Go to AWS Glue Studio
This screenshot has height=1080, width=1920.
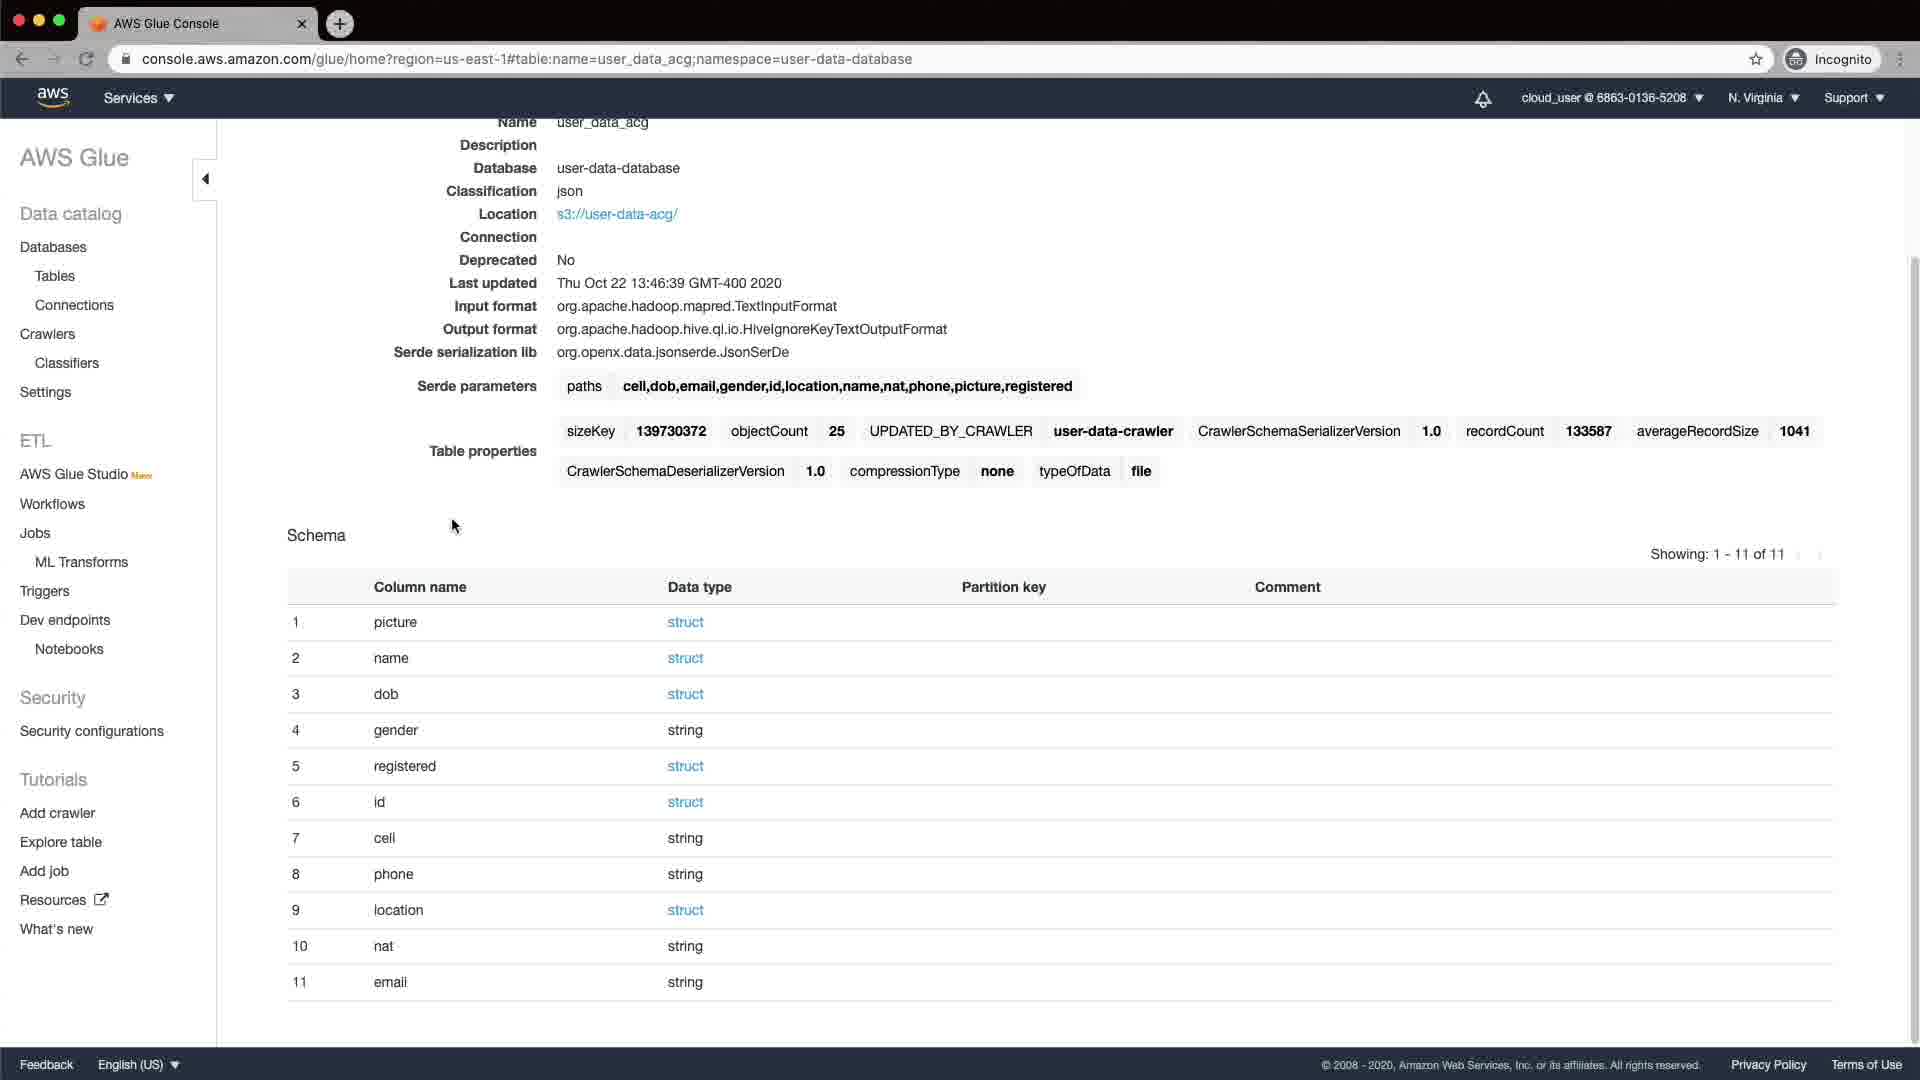74,474
